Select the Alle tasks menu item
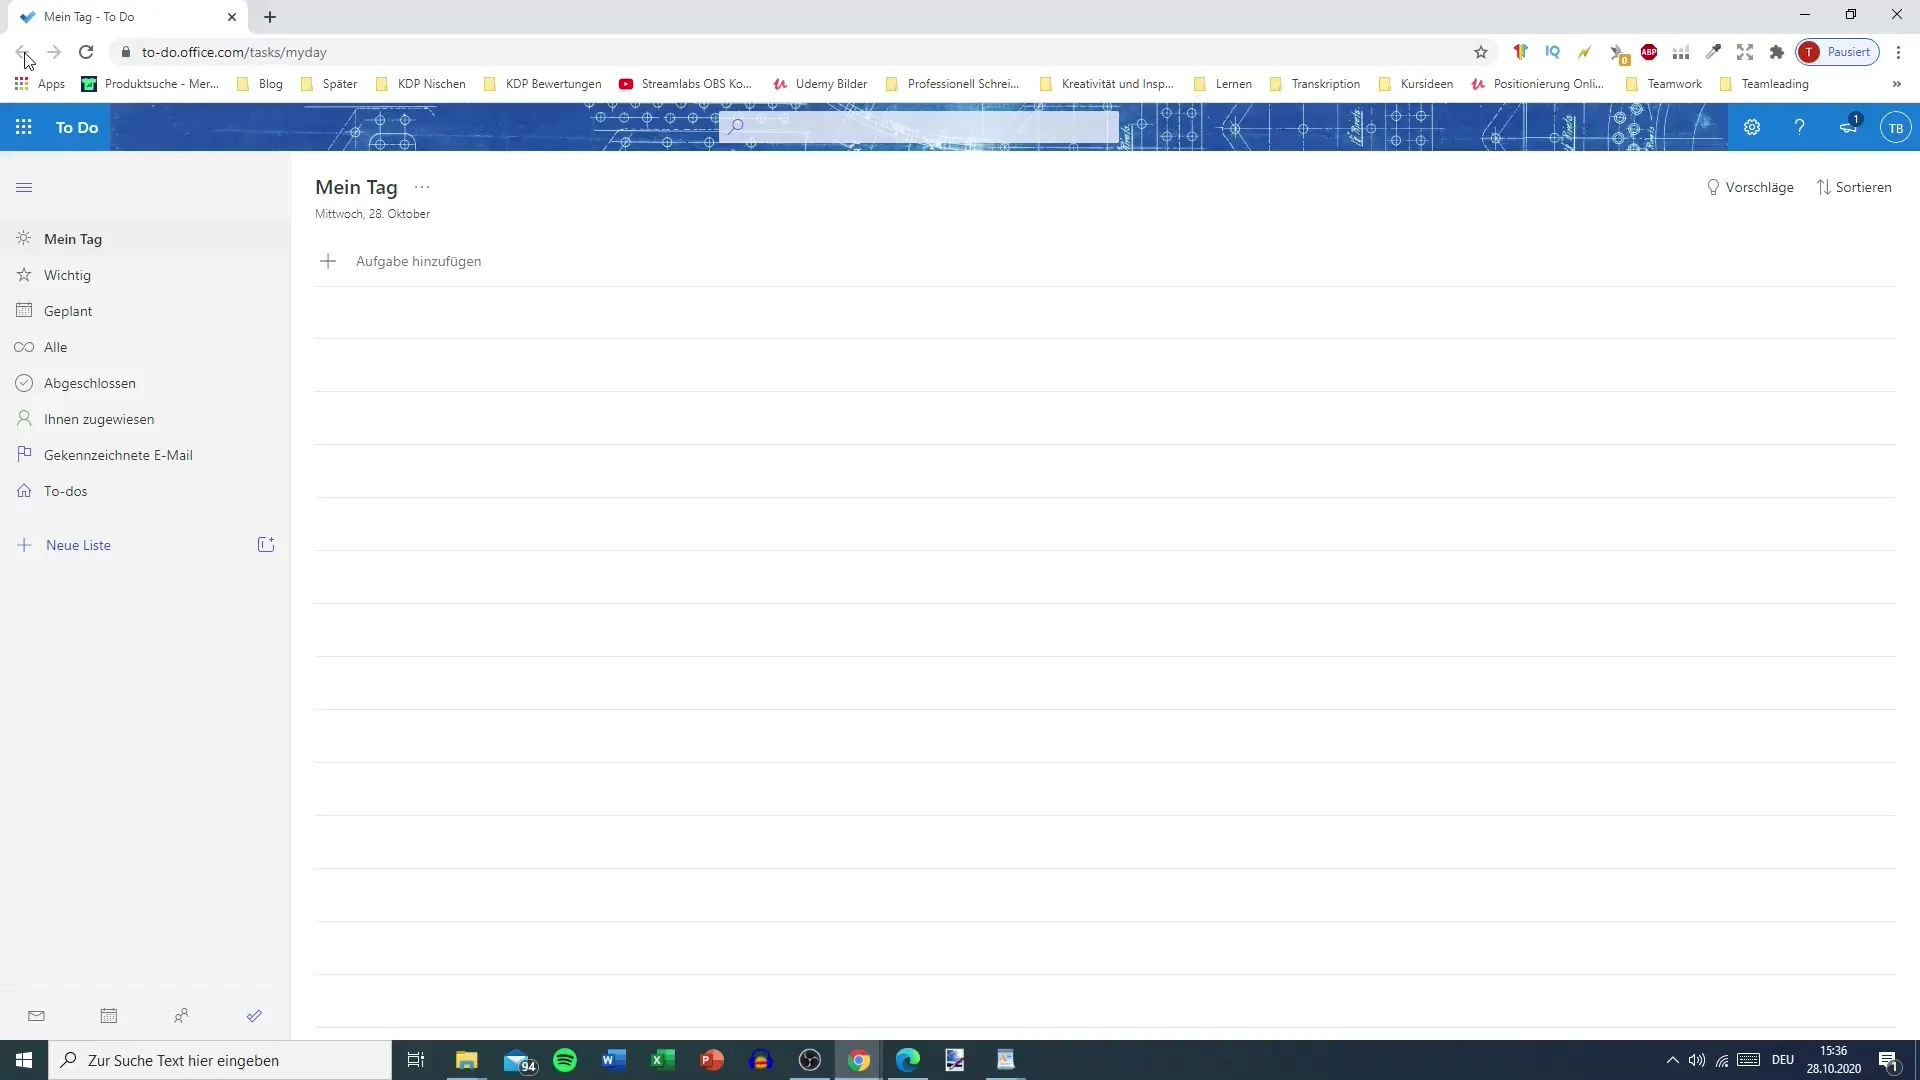Viewport: 1920px width, 1080px height. (x=55, y=345)
